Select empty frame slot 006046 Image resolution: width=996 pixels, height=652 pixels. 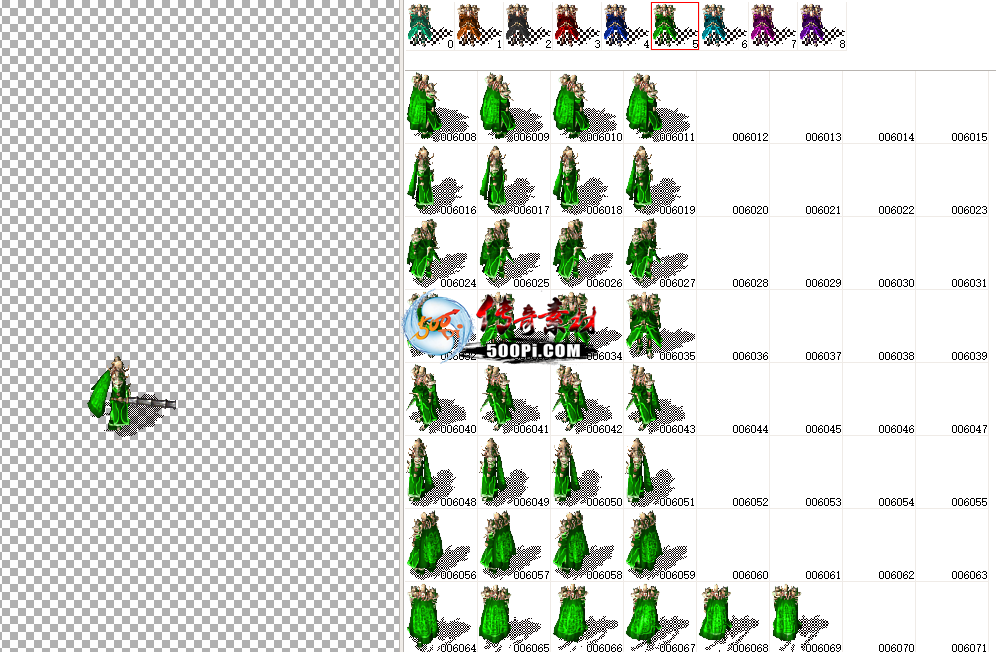(x=879, y=399)
